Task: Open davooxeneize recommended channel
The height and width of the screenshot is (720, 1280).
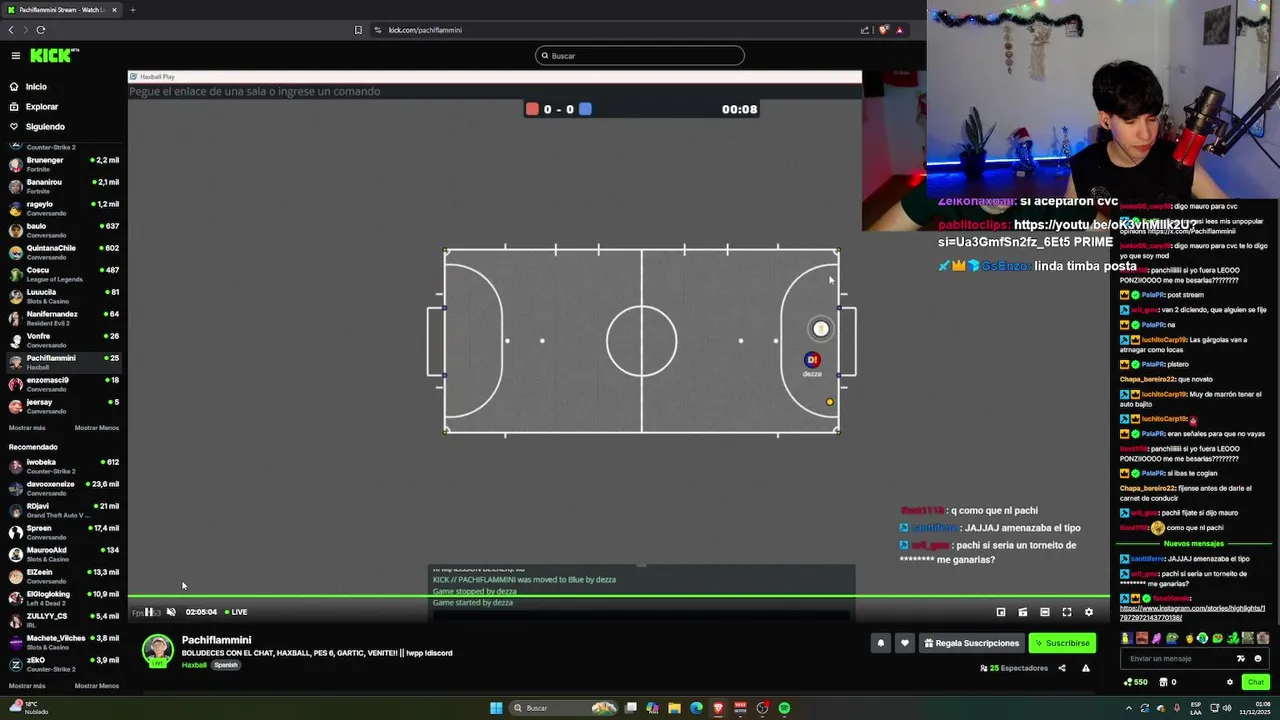Action: click(x=62, y=488)
